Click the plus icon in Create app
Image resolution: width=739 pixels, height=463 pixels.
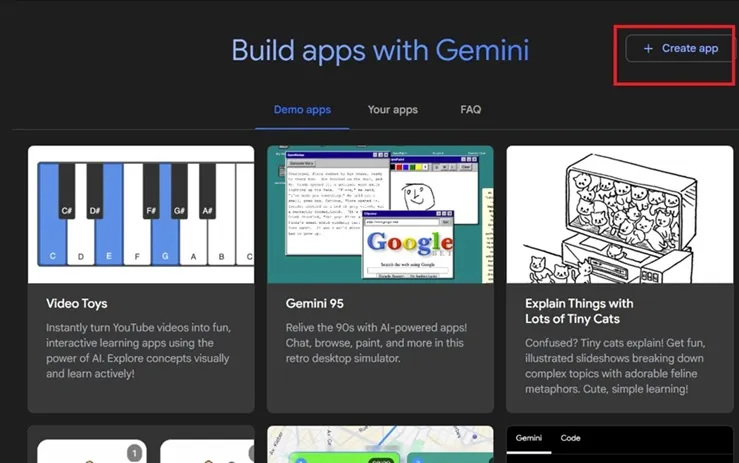click(648, 49)
